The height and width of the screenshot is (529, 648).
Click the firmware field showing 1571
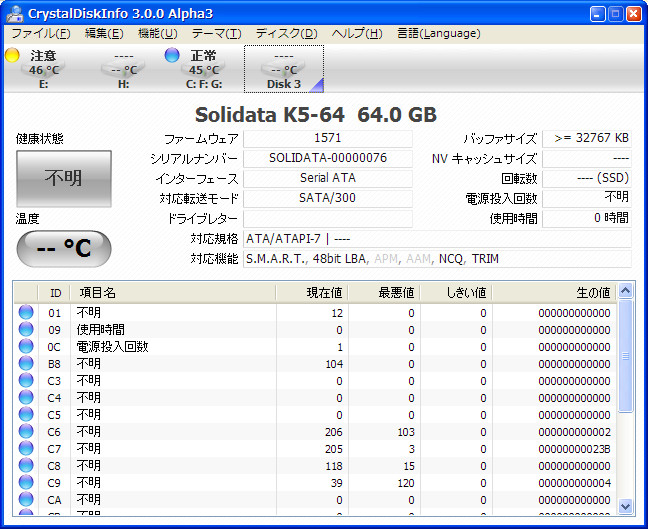328,138
